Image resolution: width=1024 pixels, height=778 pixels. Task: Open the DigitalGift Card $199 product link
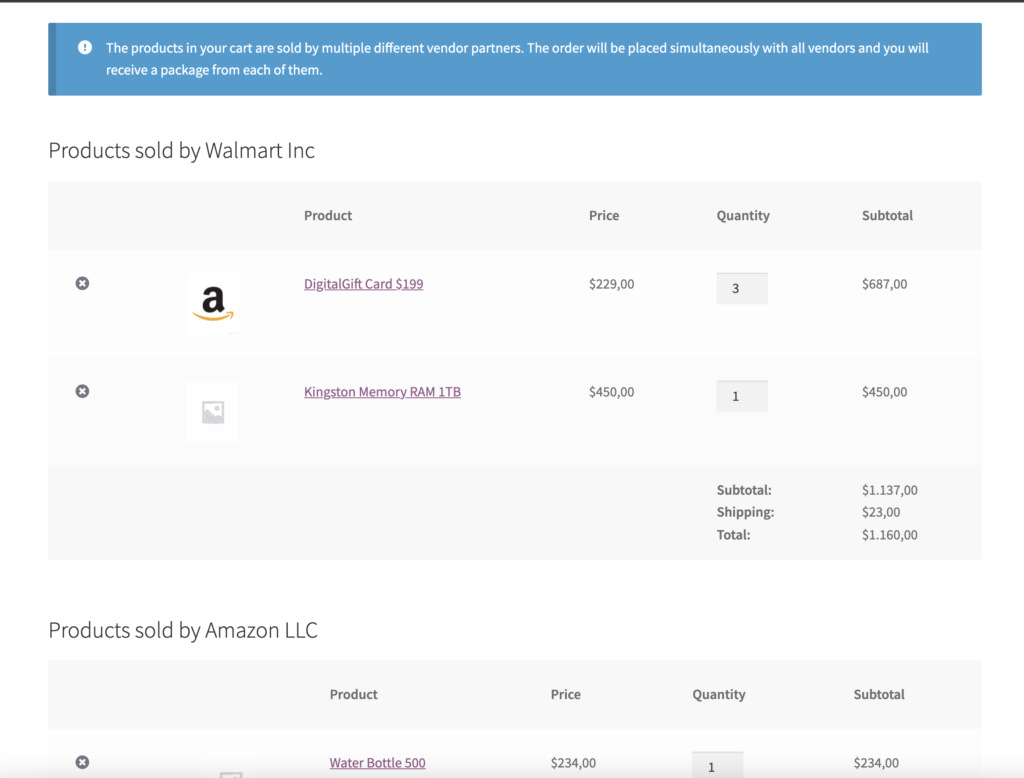pos(363,284)
